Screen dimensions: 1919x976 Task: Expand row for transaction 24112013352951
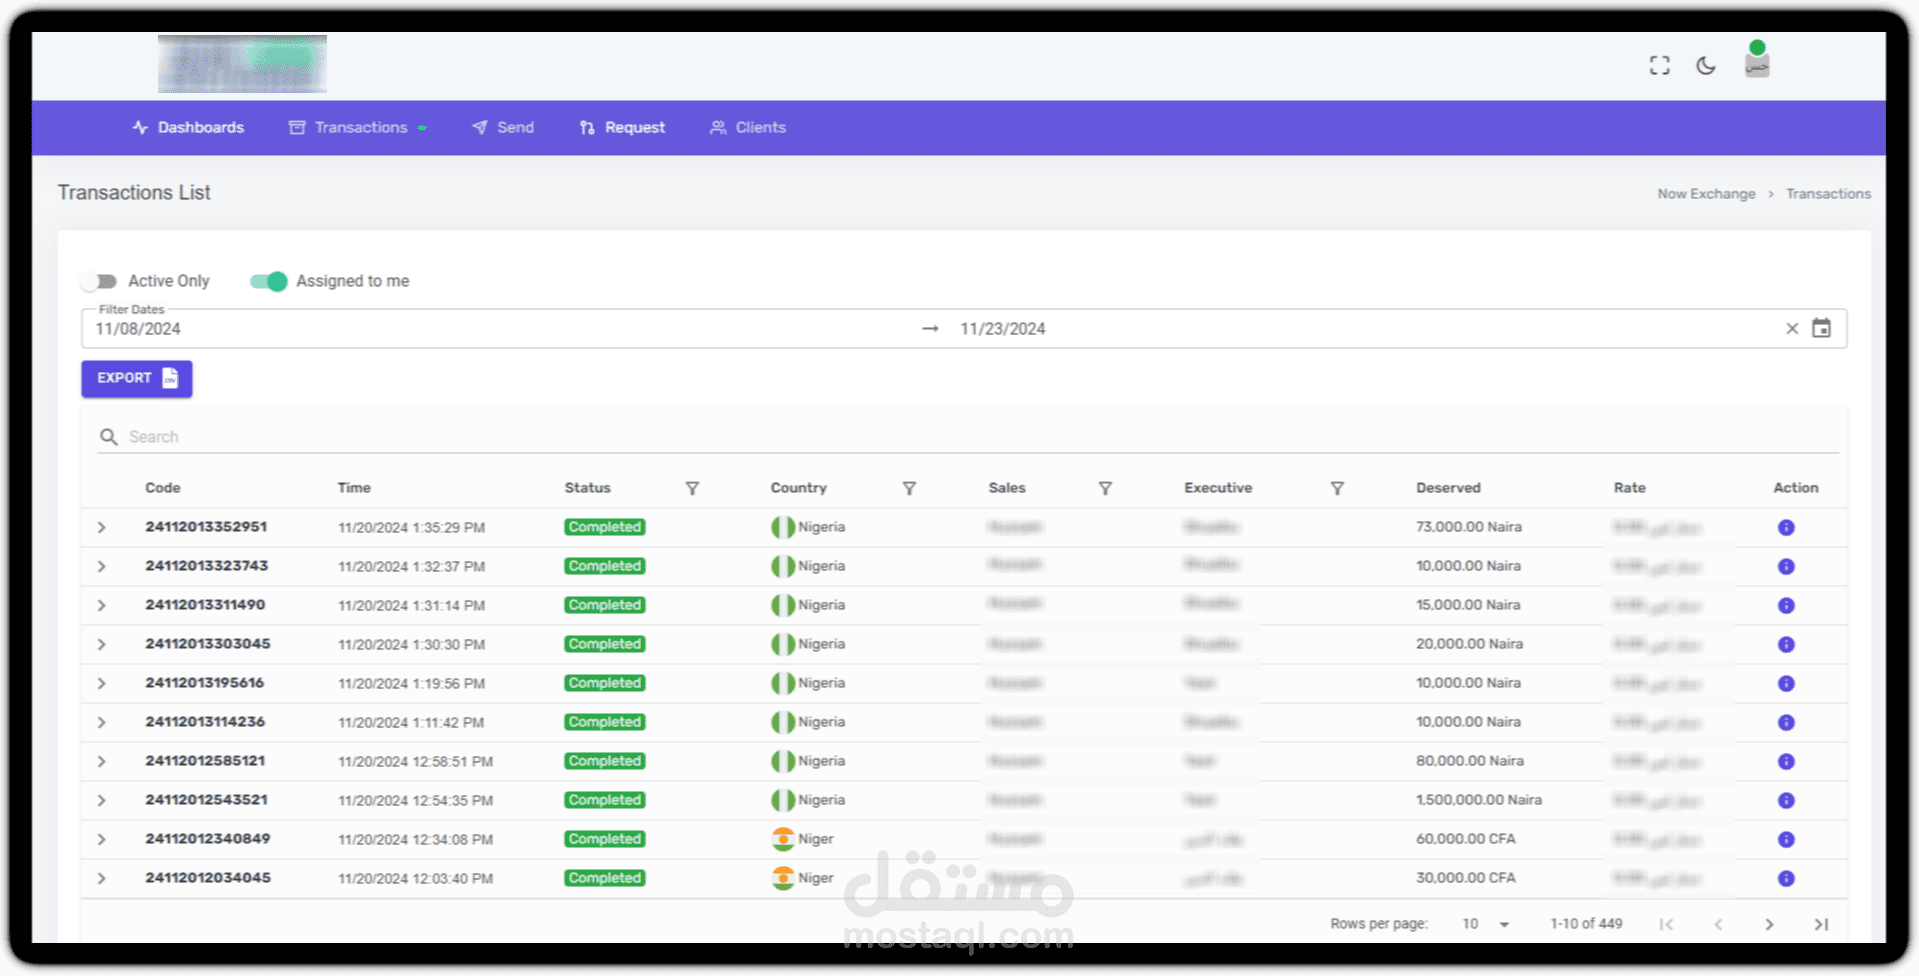coord(101,527)
